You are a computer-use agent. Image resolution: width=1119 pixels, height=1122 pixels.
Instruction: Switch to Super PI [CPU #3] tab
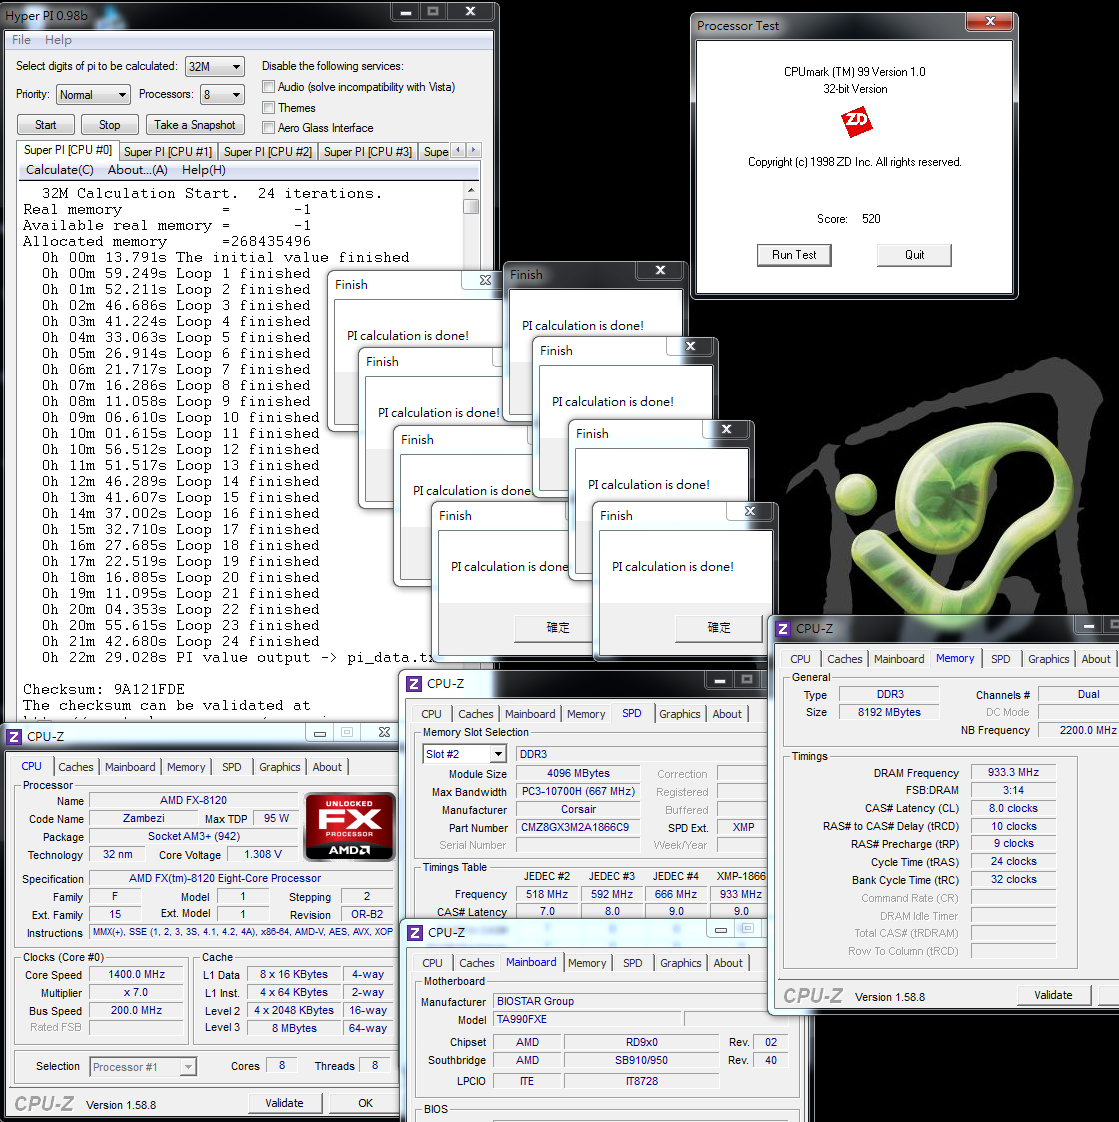[368, 152]
